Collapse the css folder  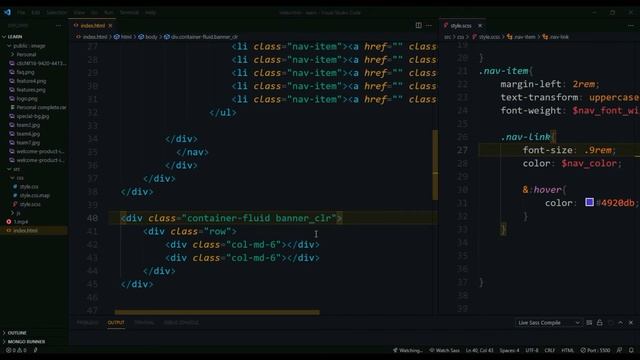click(x=17, y=178)
